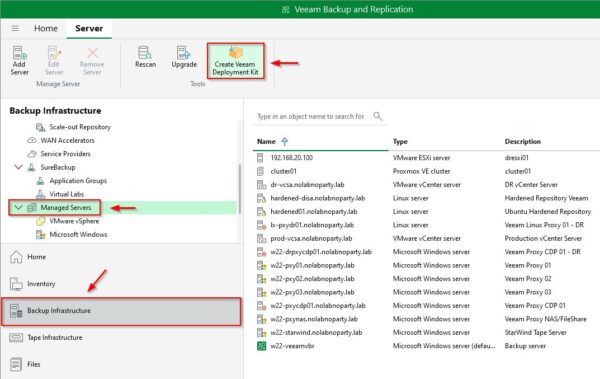600x379 pixels.
Task: Select w22-prxy01.nolabnoparty.lab row
Action: (426, 265)
